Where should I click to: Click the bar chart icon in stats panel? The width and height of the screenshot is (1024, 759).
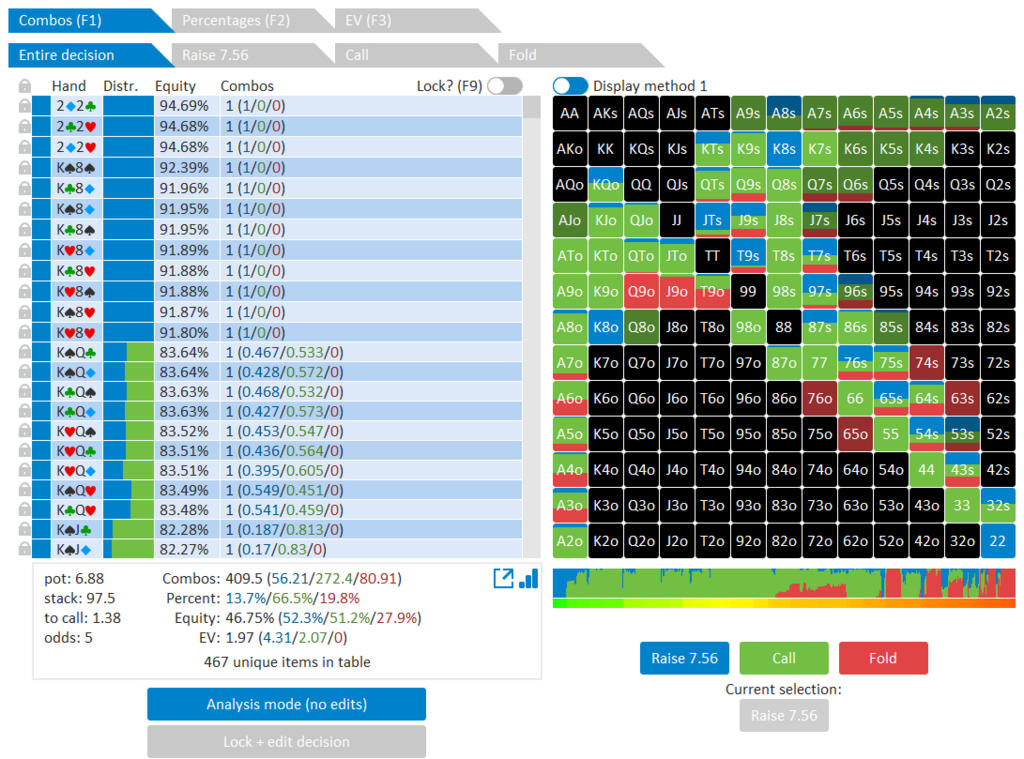pos(528,578)
